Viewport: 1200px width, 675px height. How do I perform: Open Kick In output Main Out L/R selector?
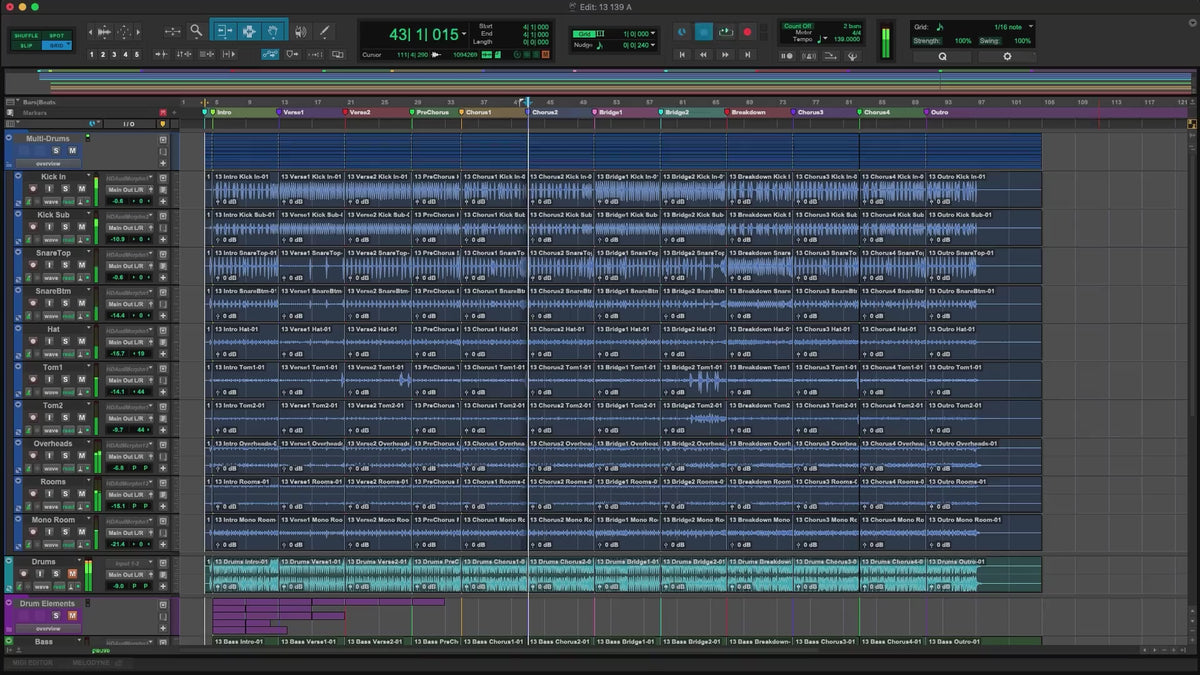127,189
